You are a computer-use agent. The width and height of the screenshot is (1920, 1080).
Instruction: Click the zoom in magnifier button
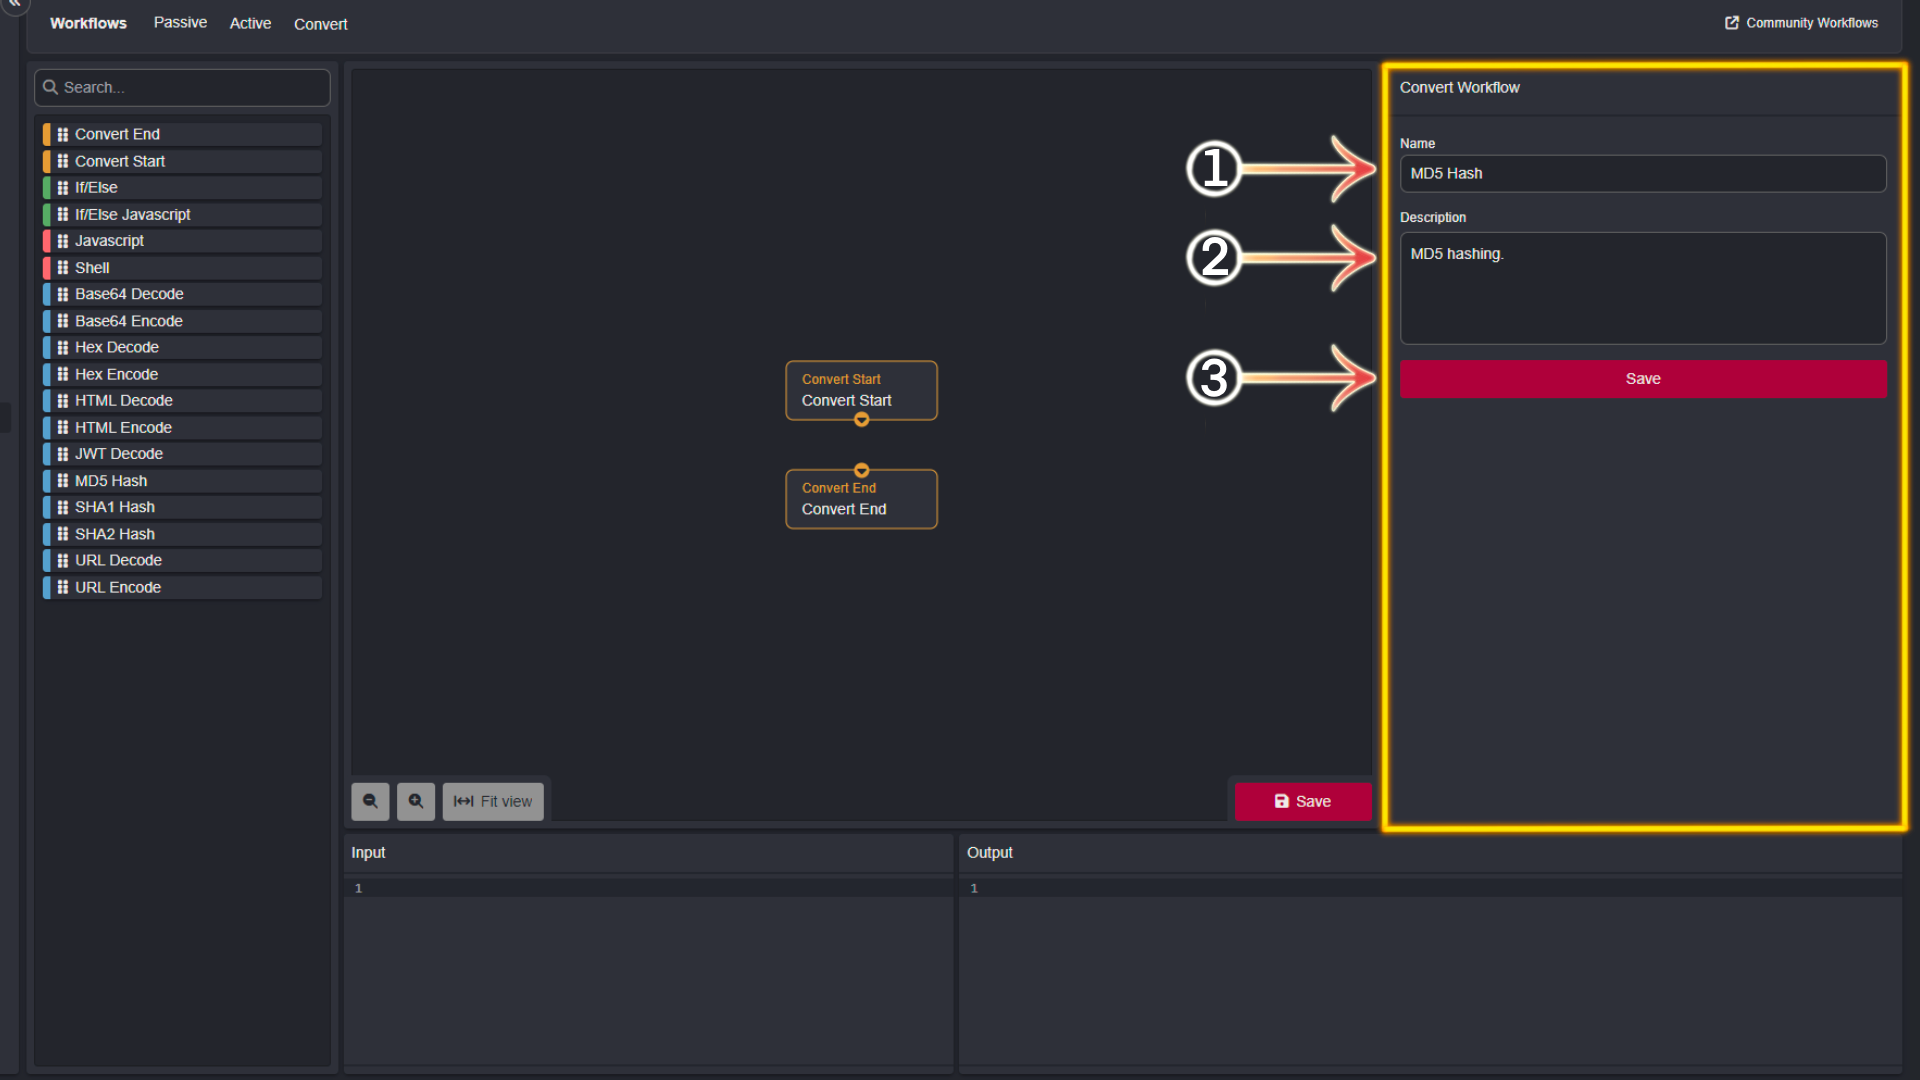[x=416, y=801]
